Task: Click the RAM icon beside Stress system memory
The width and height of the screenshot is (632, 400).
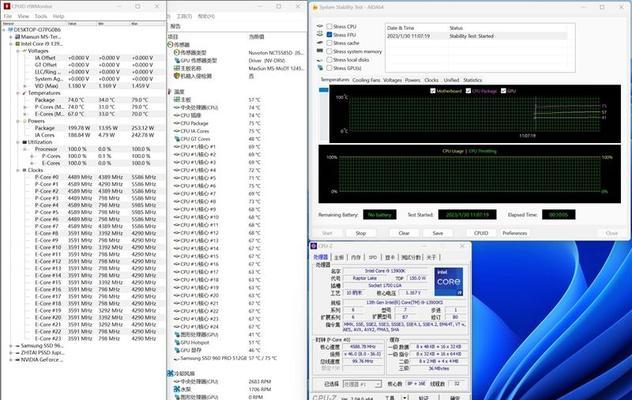Action: (x=320, y=51)
